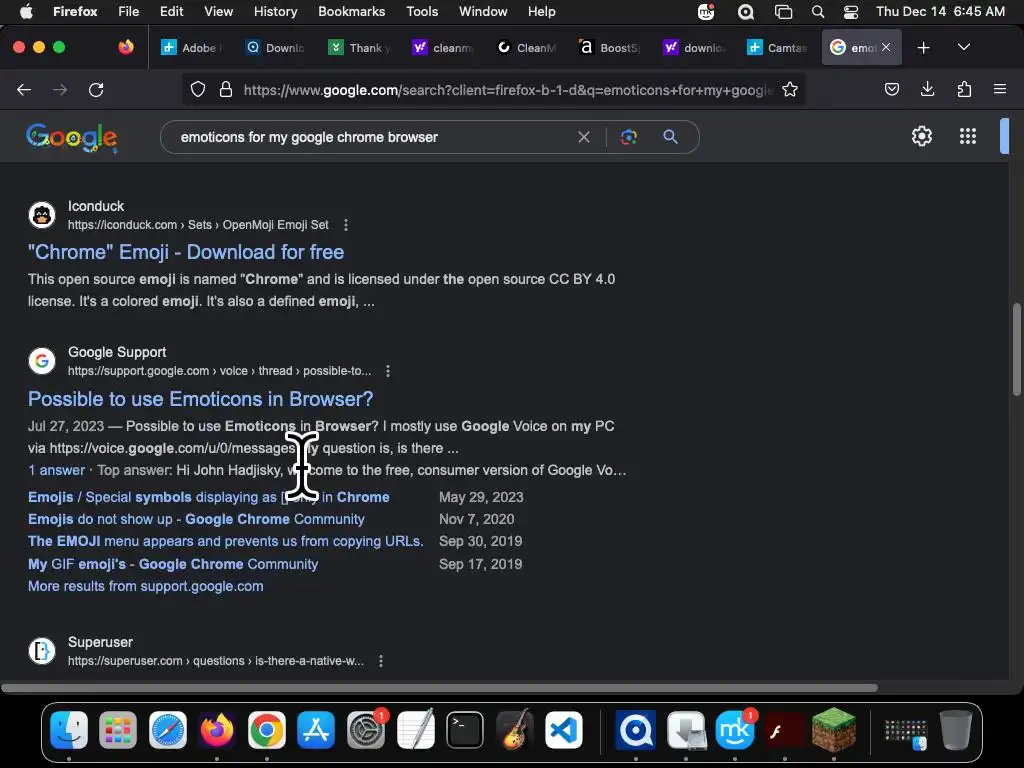Open the Firefox File menu
1024x768 pixels.
[128, 12]
